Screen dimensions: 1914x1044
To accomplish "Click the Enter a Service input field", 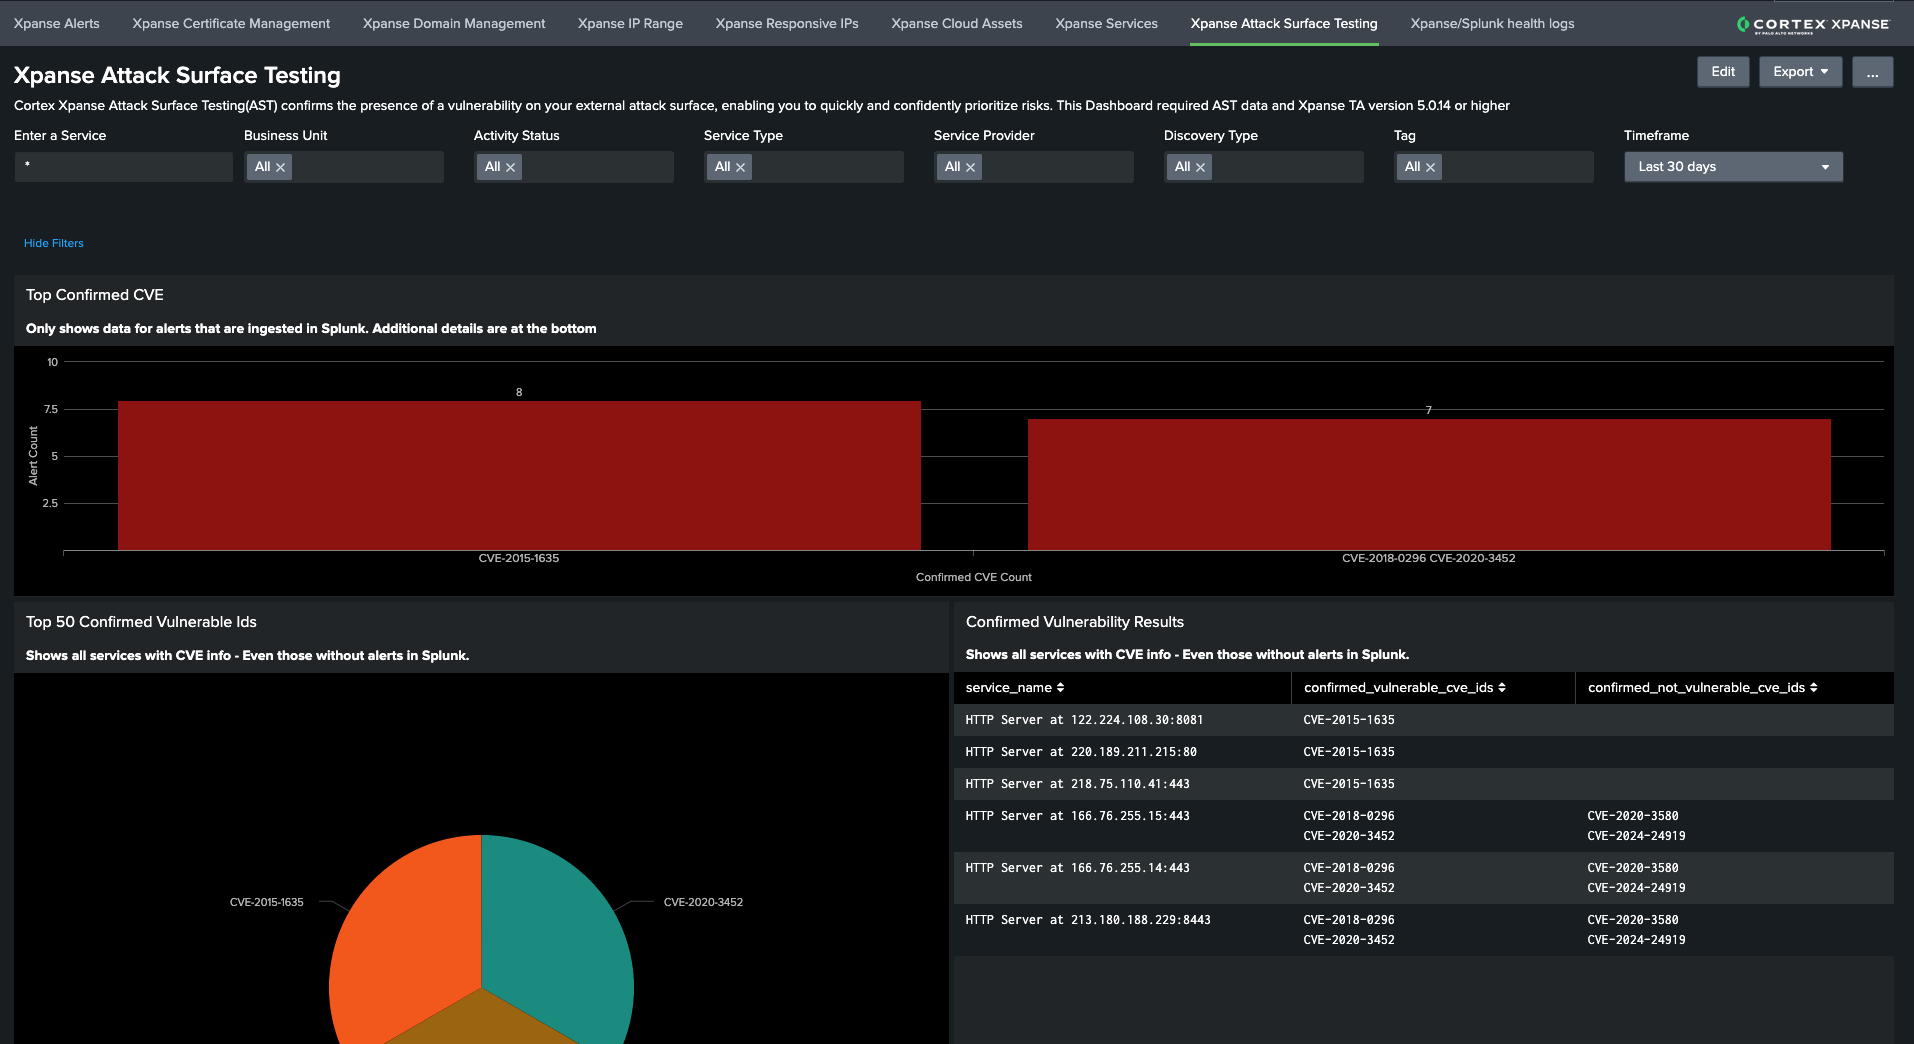I will 124,167.
